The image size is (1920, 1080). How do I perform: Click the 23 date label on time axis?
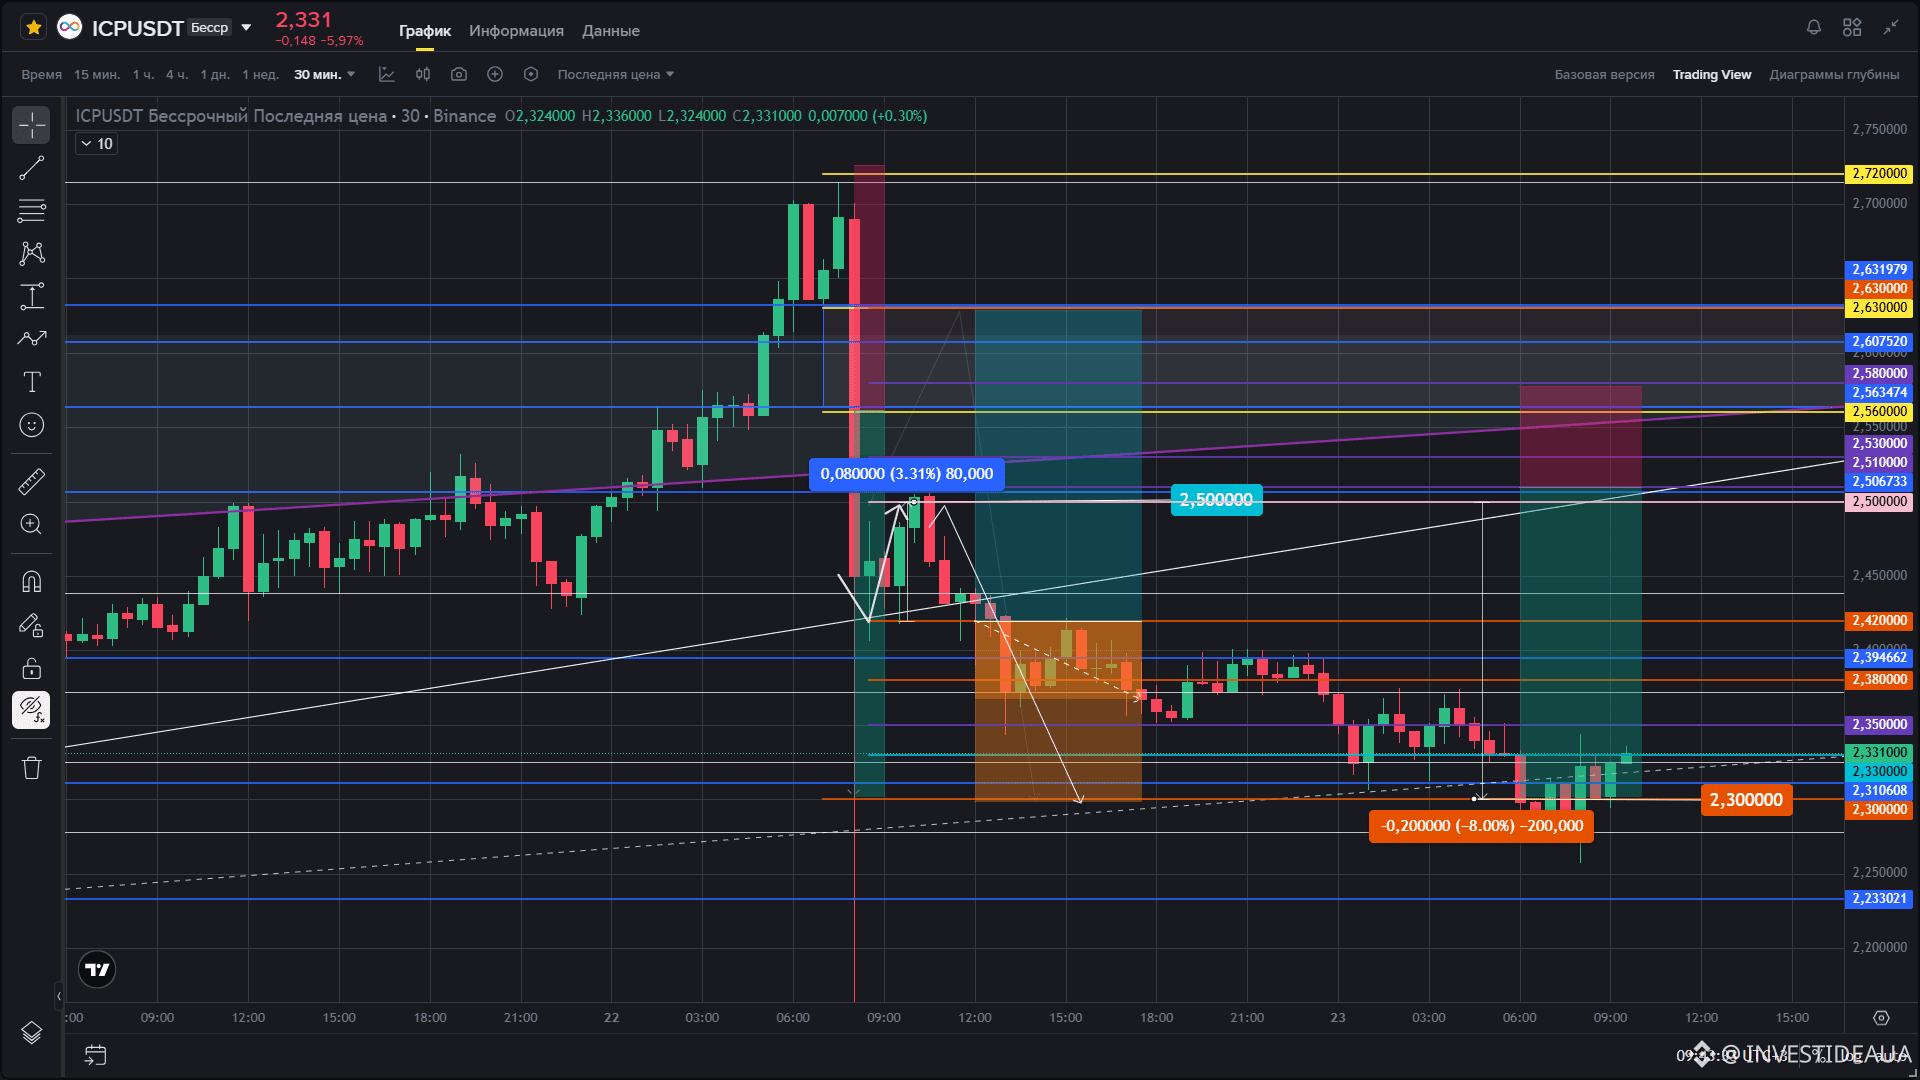coord(1338,1018)
